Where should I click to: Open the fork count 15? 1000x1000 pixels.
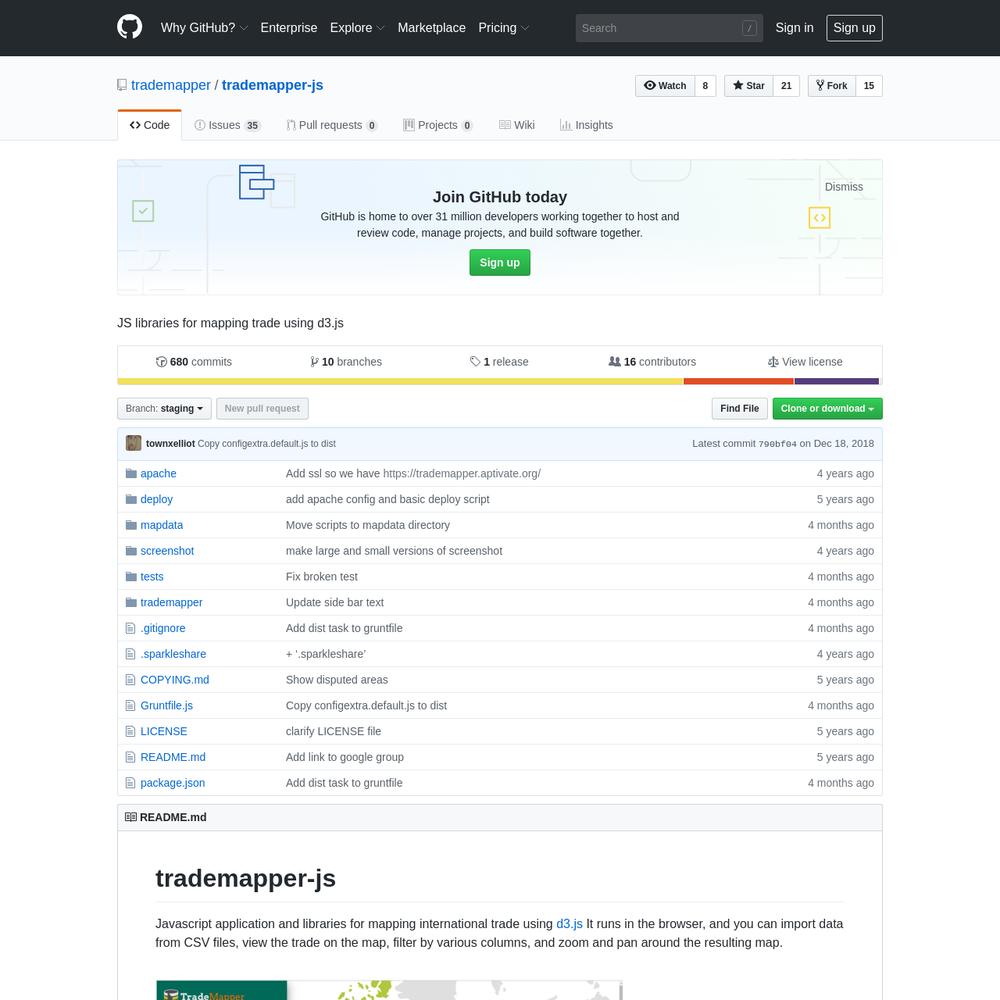(869, 85)
